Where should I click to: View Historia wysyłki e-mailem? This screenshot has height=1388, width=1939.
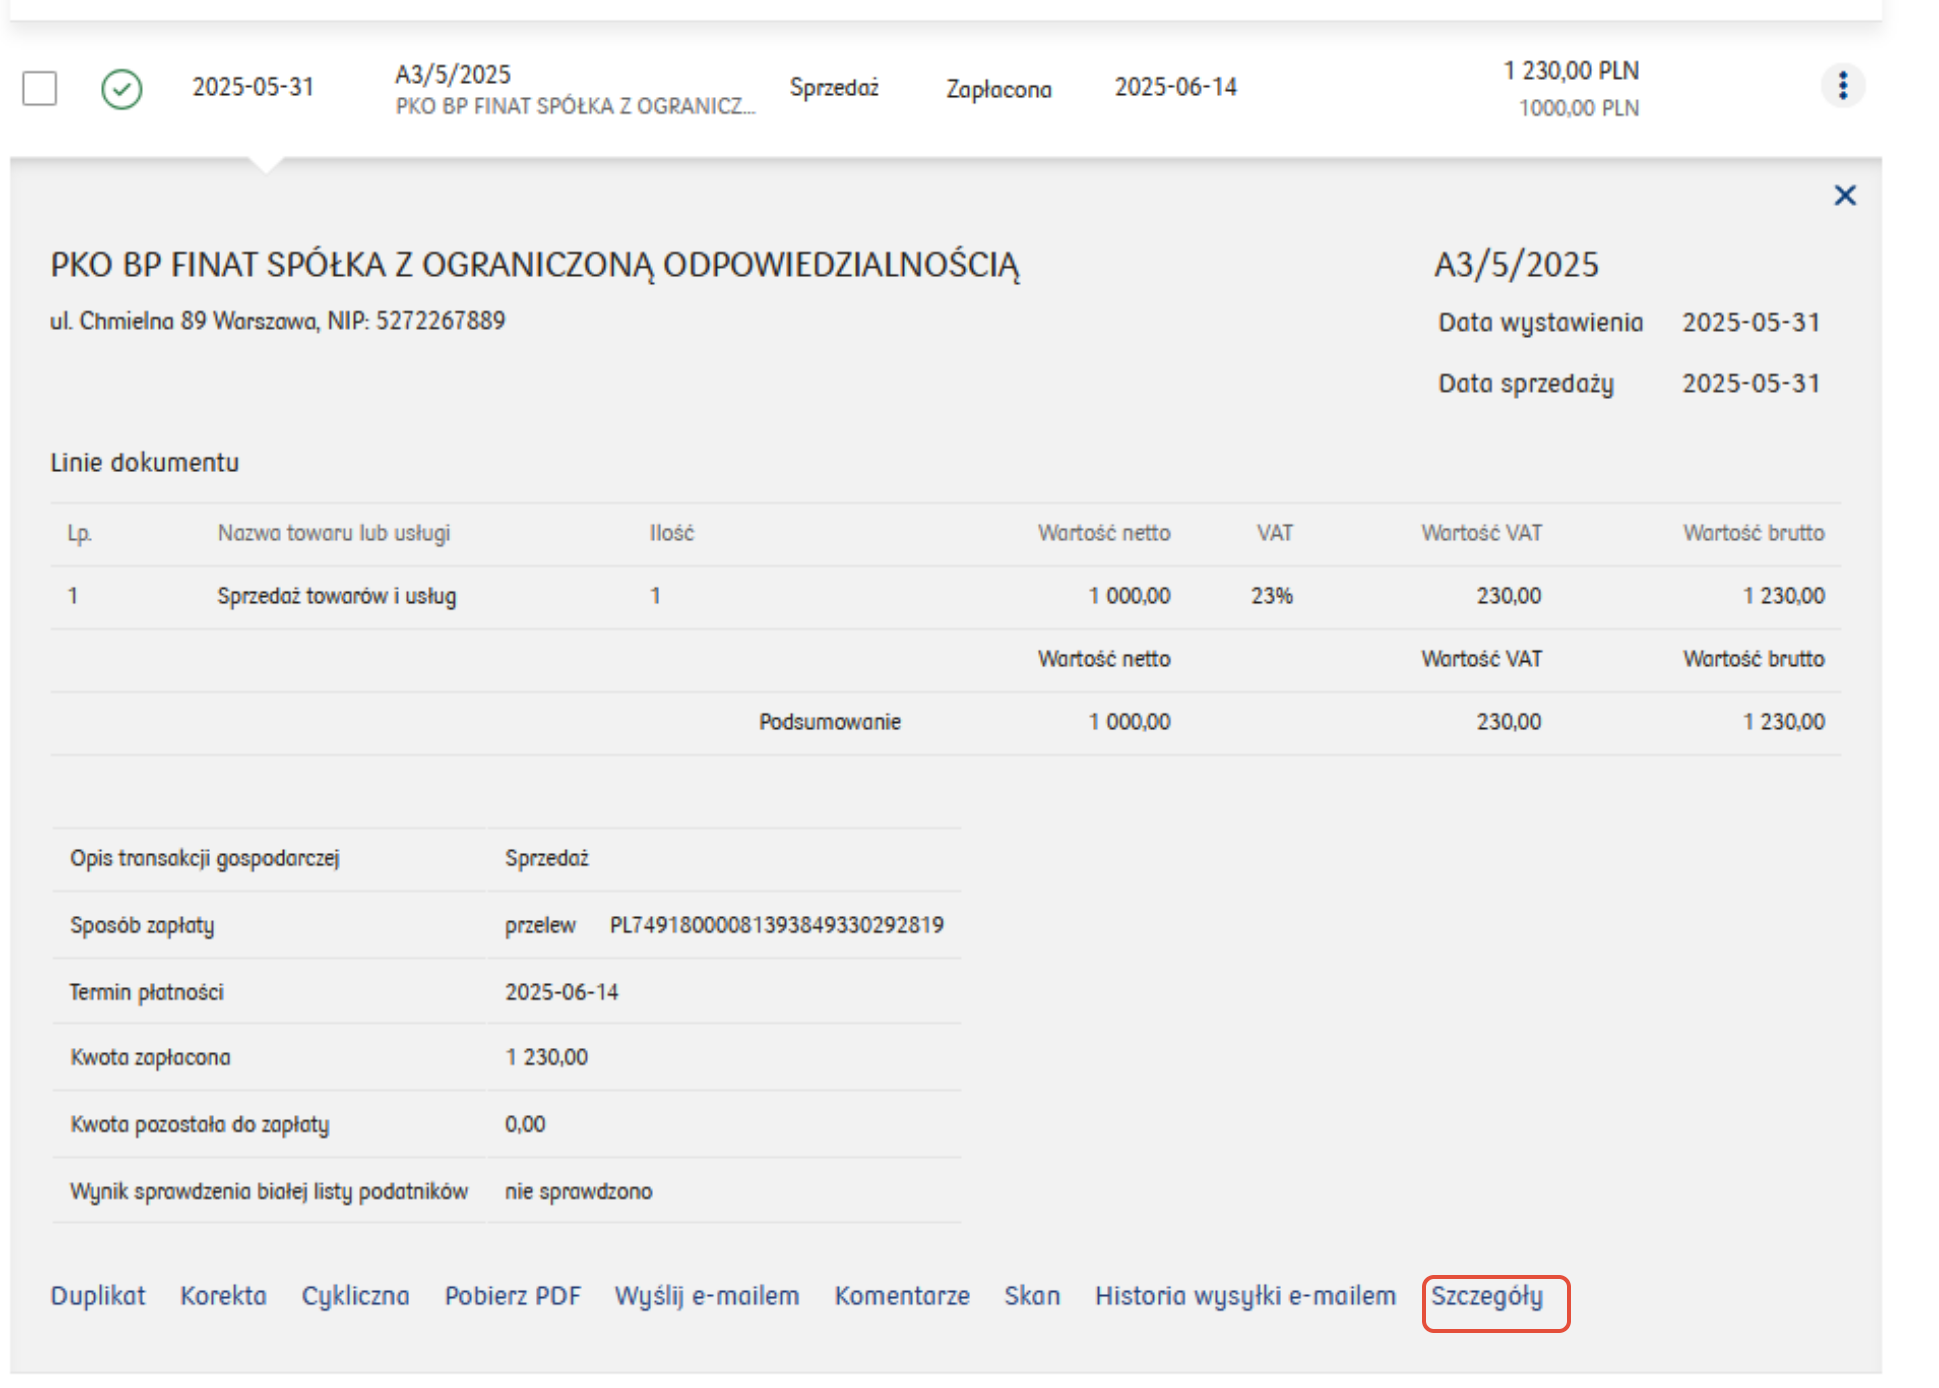tap(1244, 1296)
